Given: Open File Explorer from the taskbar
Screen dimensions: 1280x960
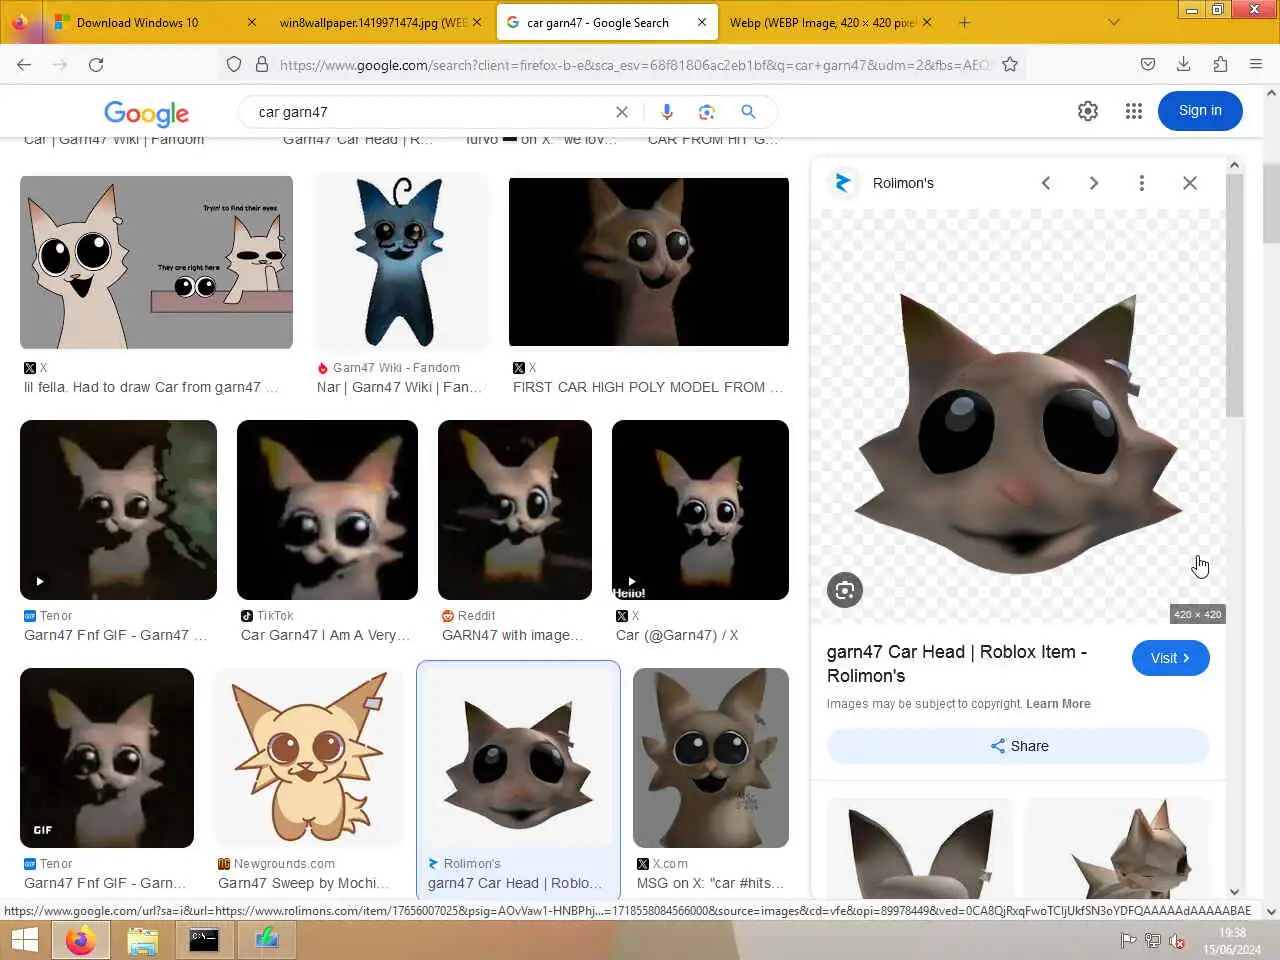Looking at the screenshot, I should coord(143,940).
